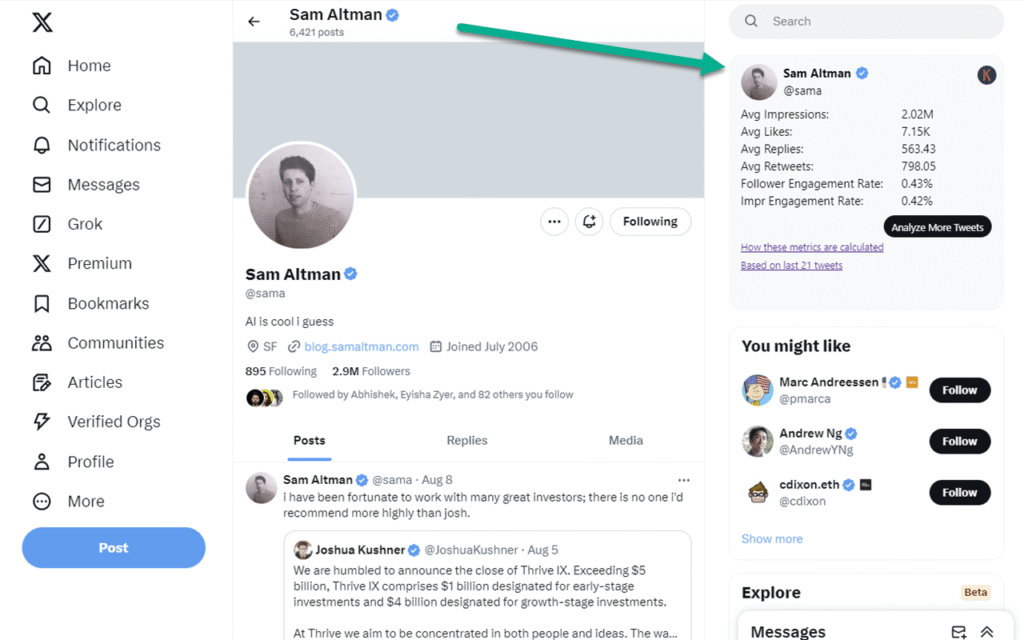Viewport: 1024px width, 640px height.
Task: Click the Post button
Action: (x=113, y=547)
